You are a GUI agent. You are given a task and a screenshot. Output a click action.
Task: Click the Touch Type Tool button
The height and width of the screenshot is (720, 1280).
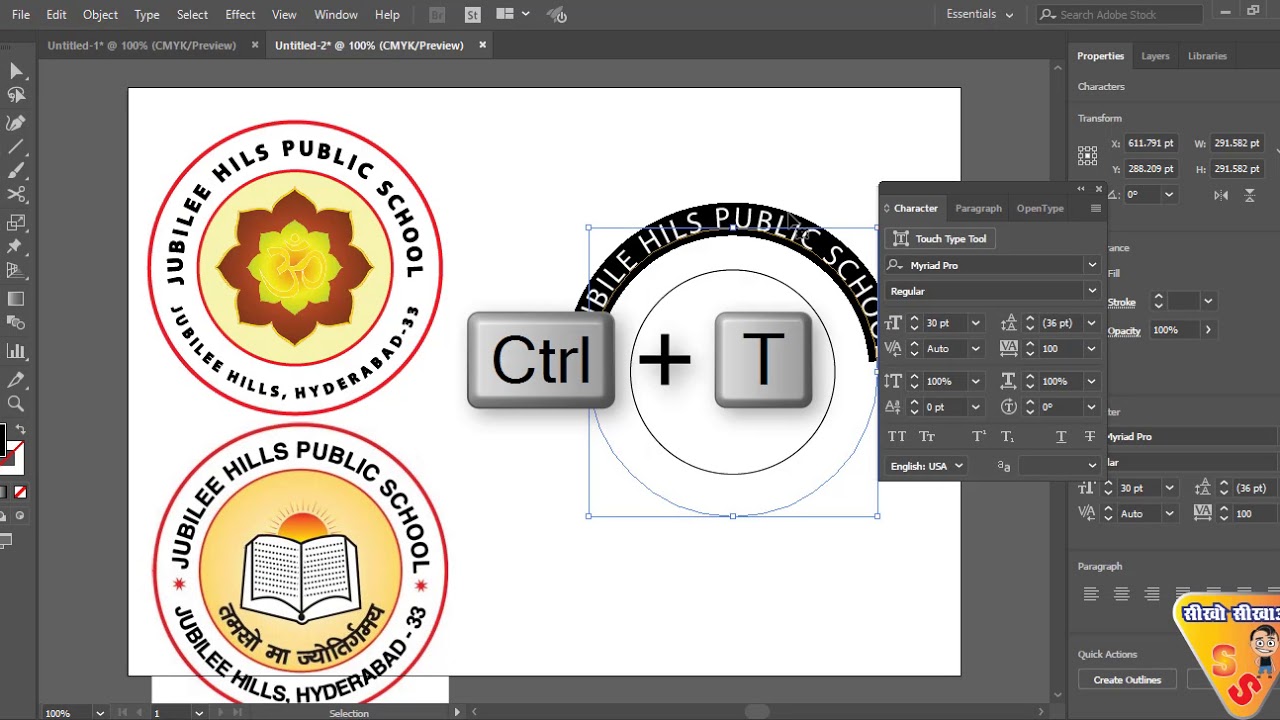[x=940, y=239]
